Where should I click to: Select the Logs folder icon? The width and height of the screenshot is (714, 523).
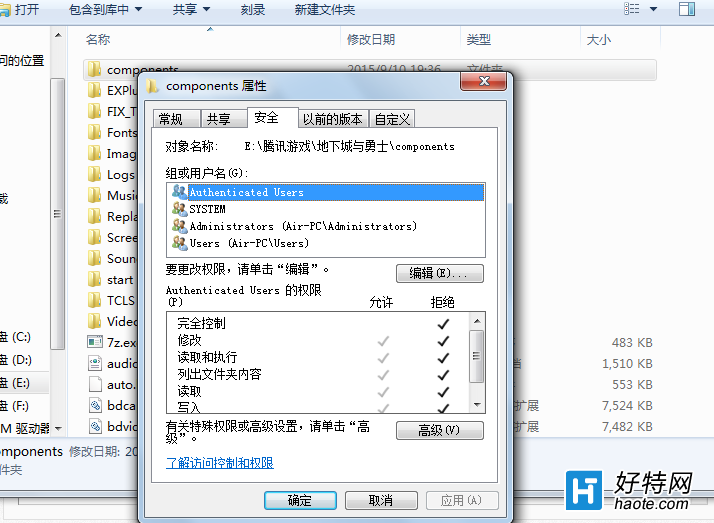pos(95,174)
